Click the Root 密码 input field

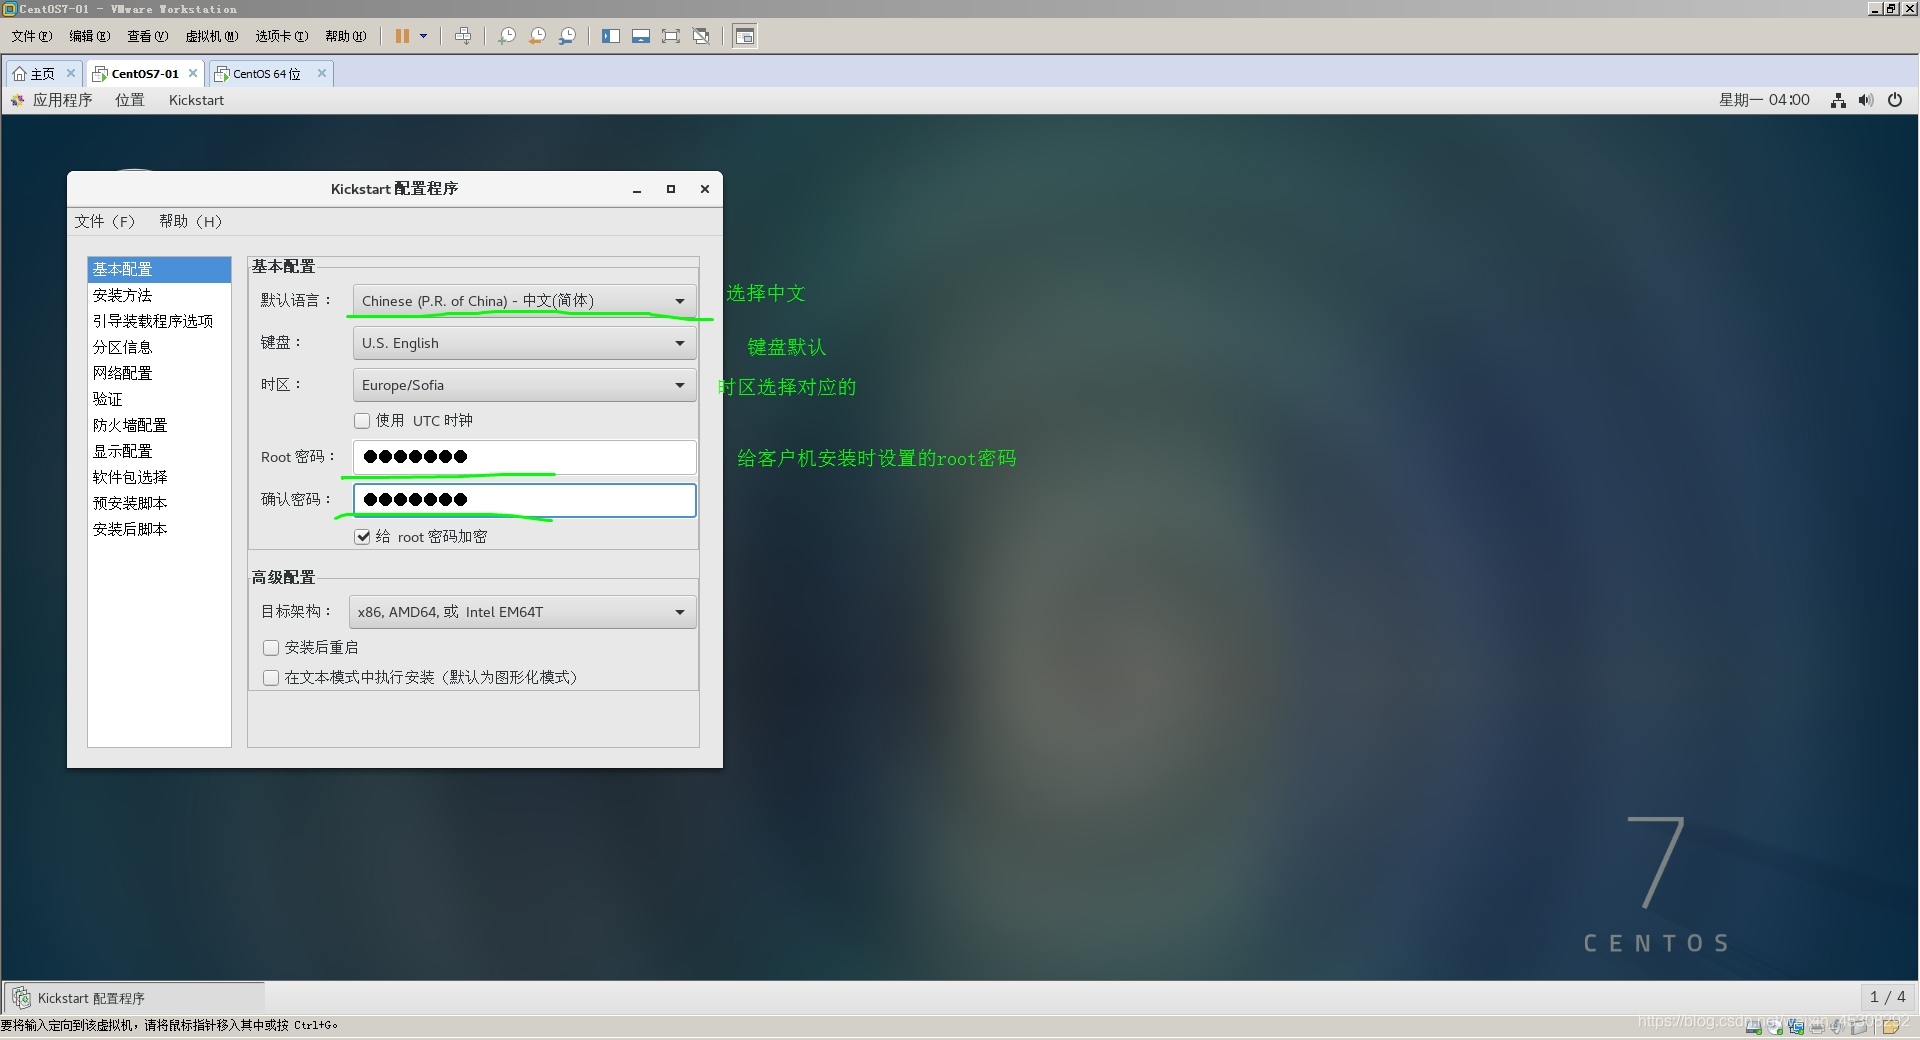coord(524,457)
